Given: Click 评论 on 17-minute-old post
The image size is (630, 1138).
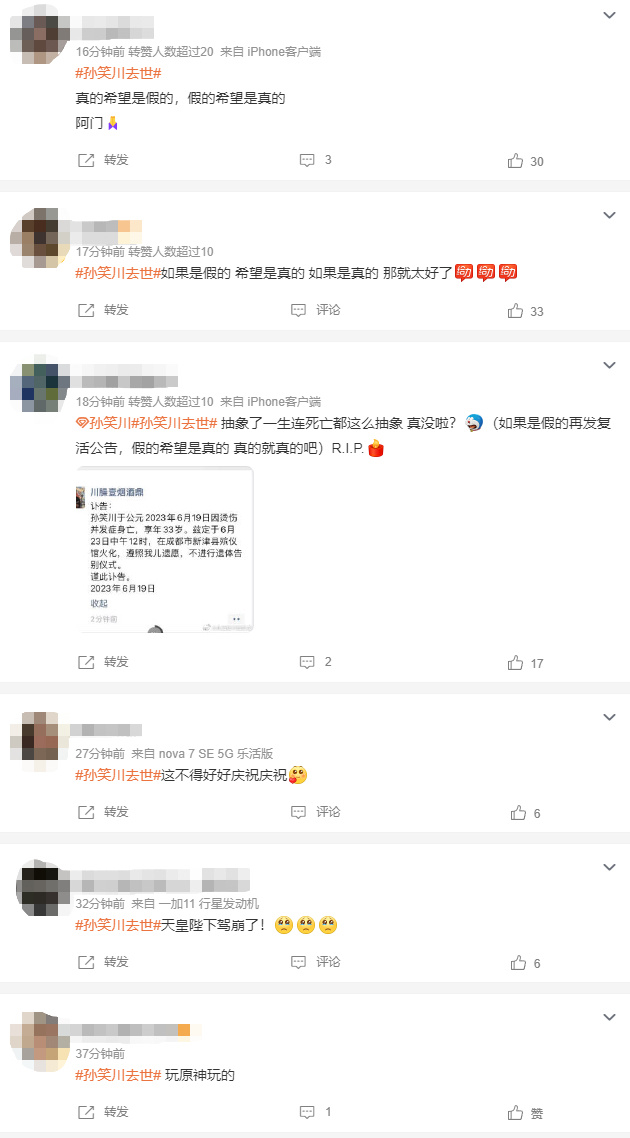Looking at the screenshot, I should pyautogui.click(x=316, y=311).
